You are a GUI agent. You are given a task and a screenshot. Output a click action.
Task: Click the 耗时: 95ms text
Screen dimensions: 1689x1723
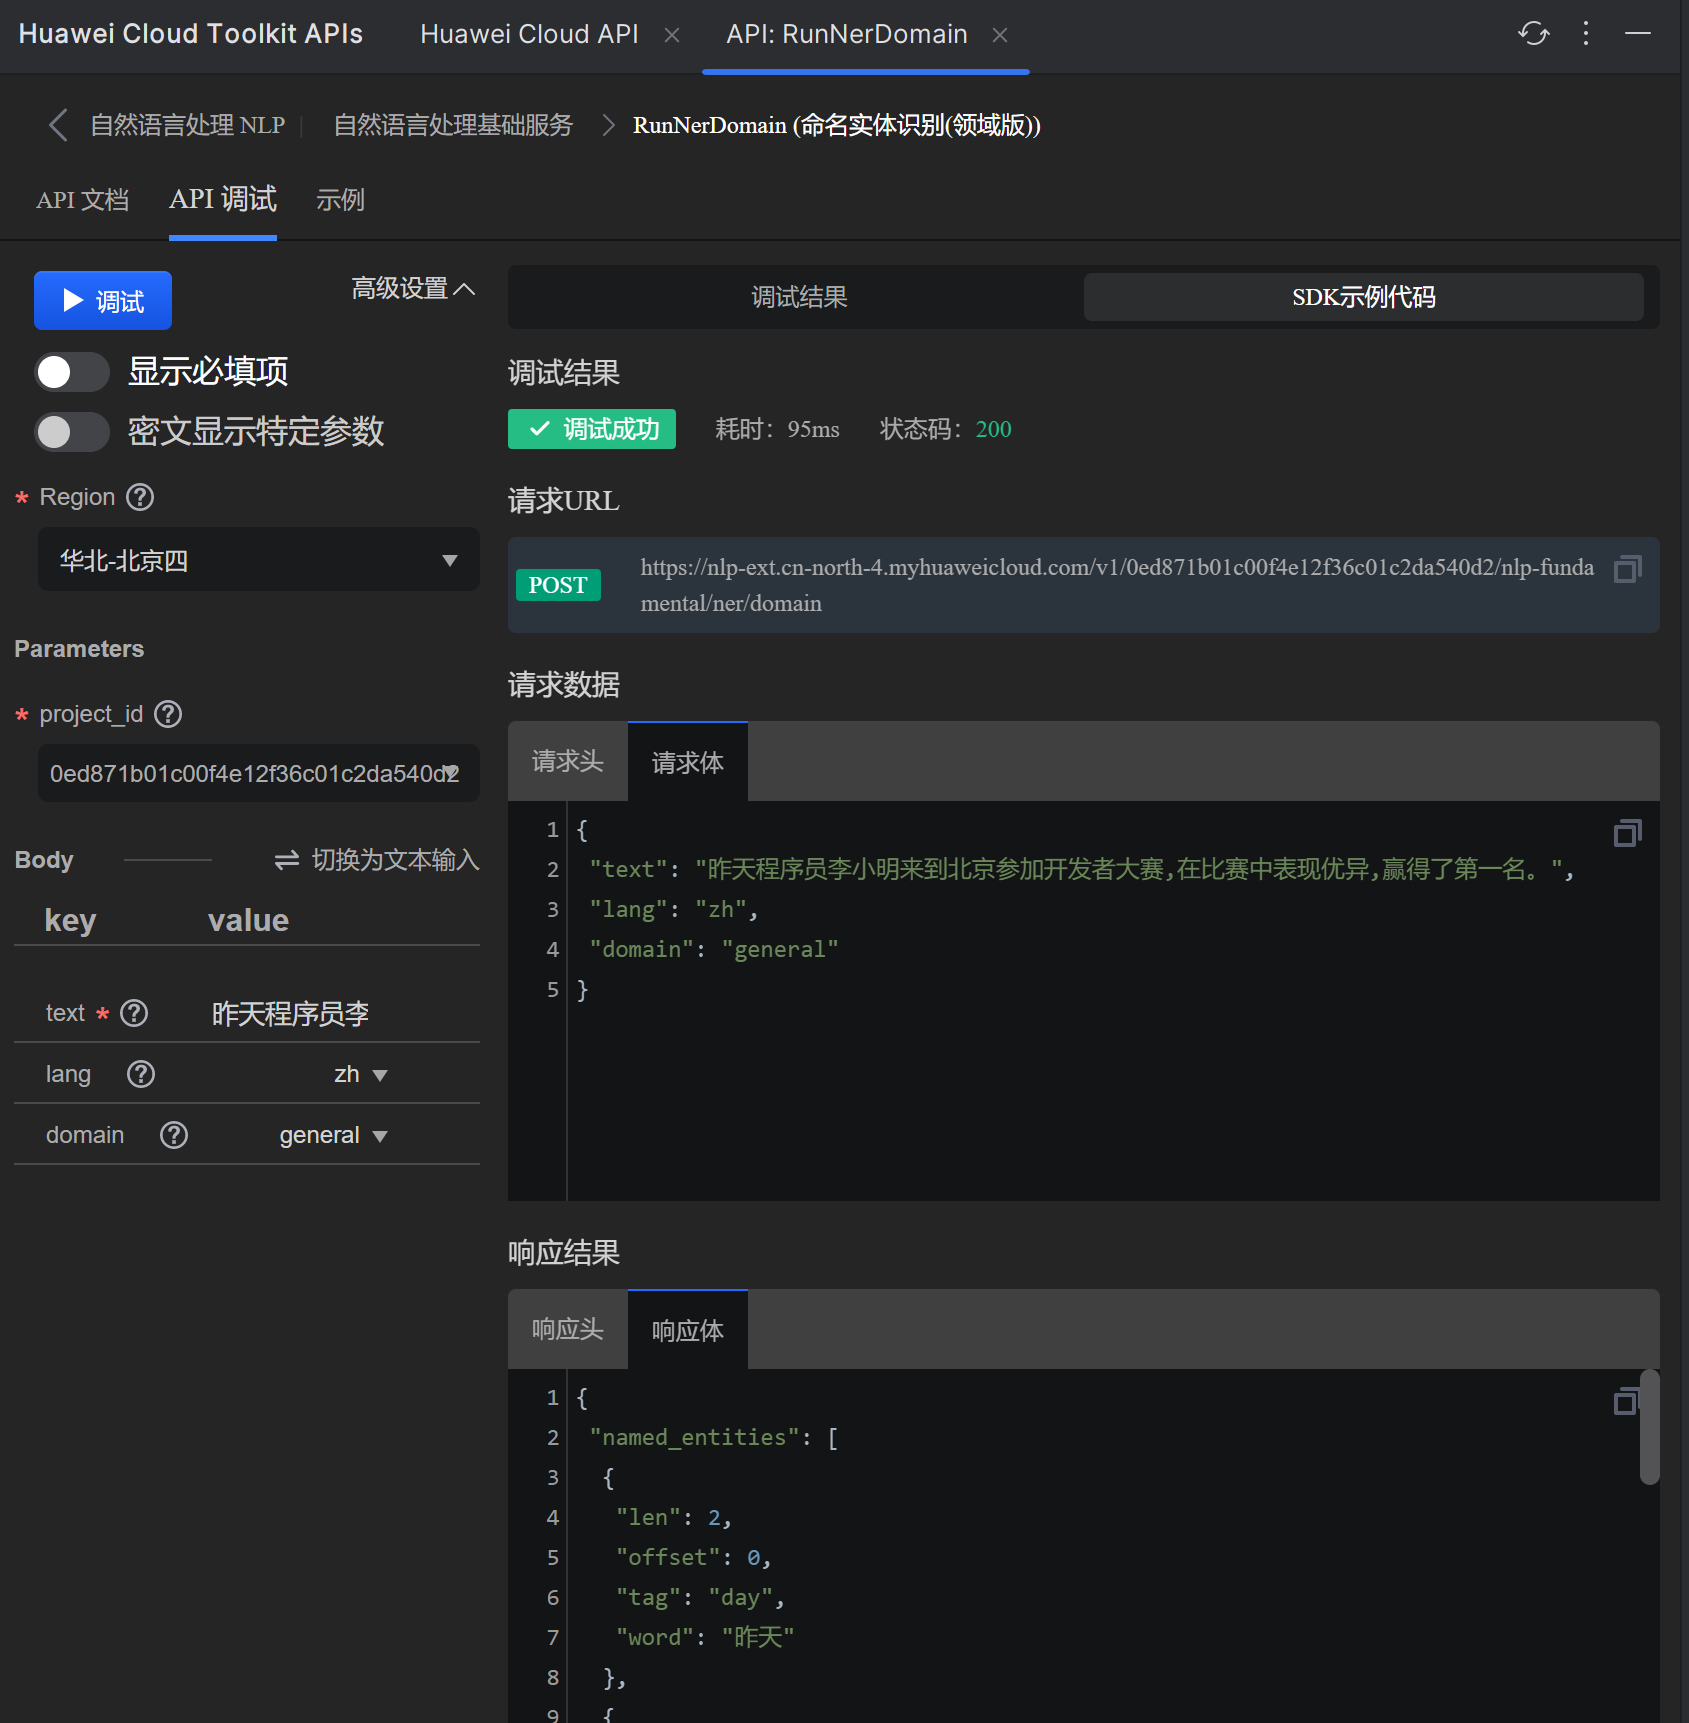[x=777, y=429]
